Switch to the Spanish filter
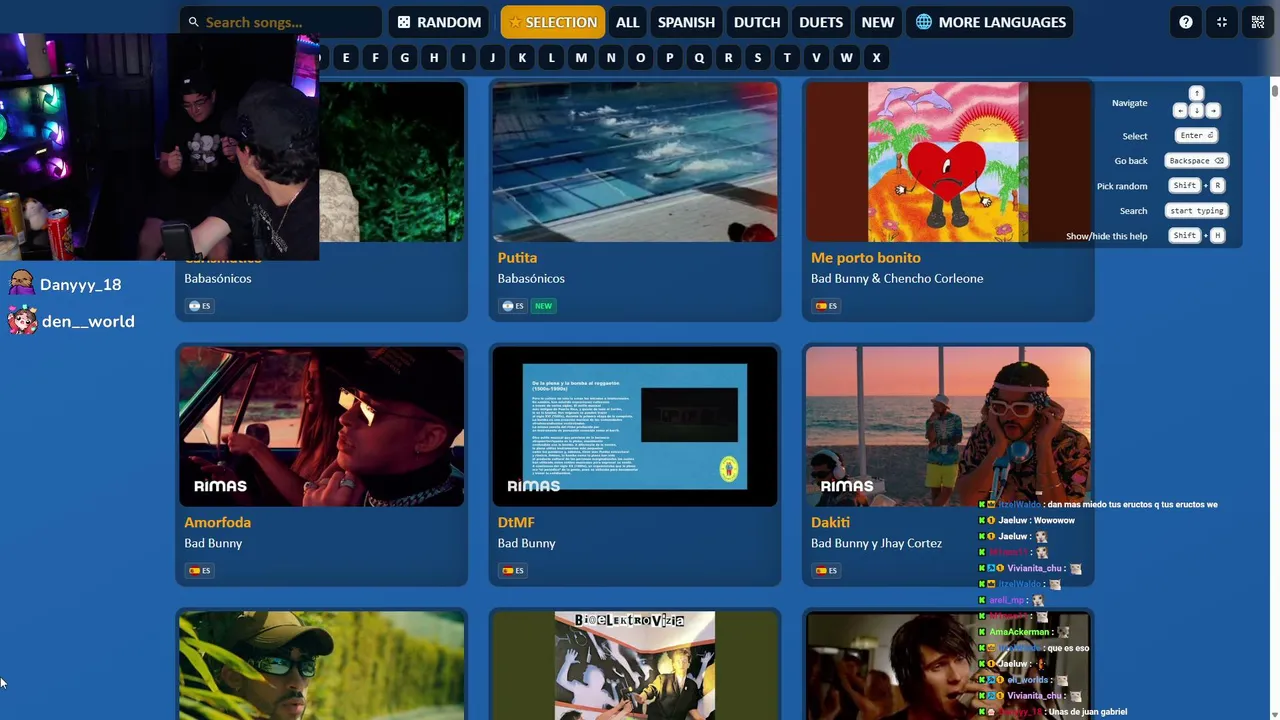Viewport: 1280px width, 720px height. 686,22
